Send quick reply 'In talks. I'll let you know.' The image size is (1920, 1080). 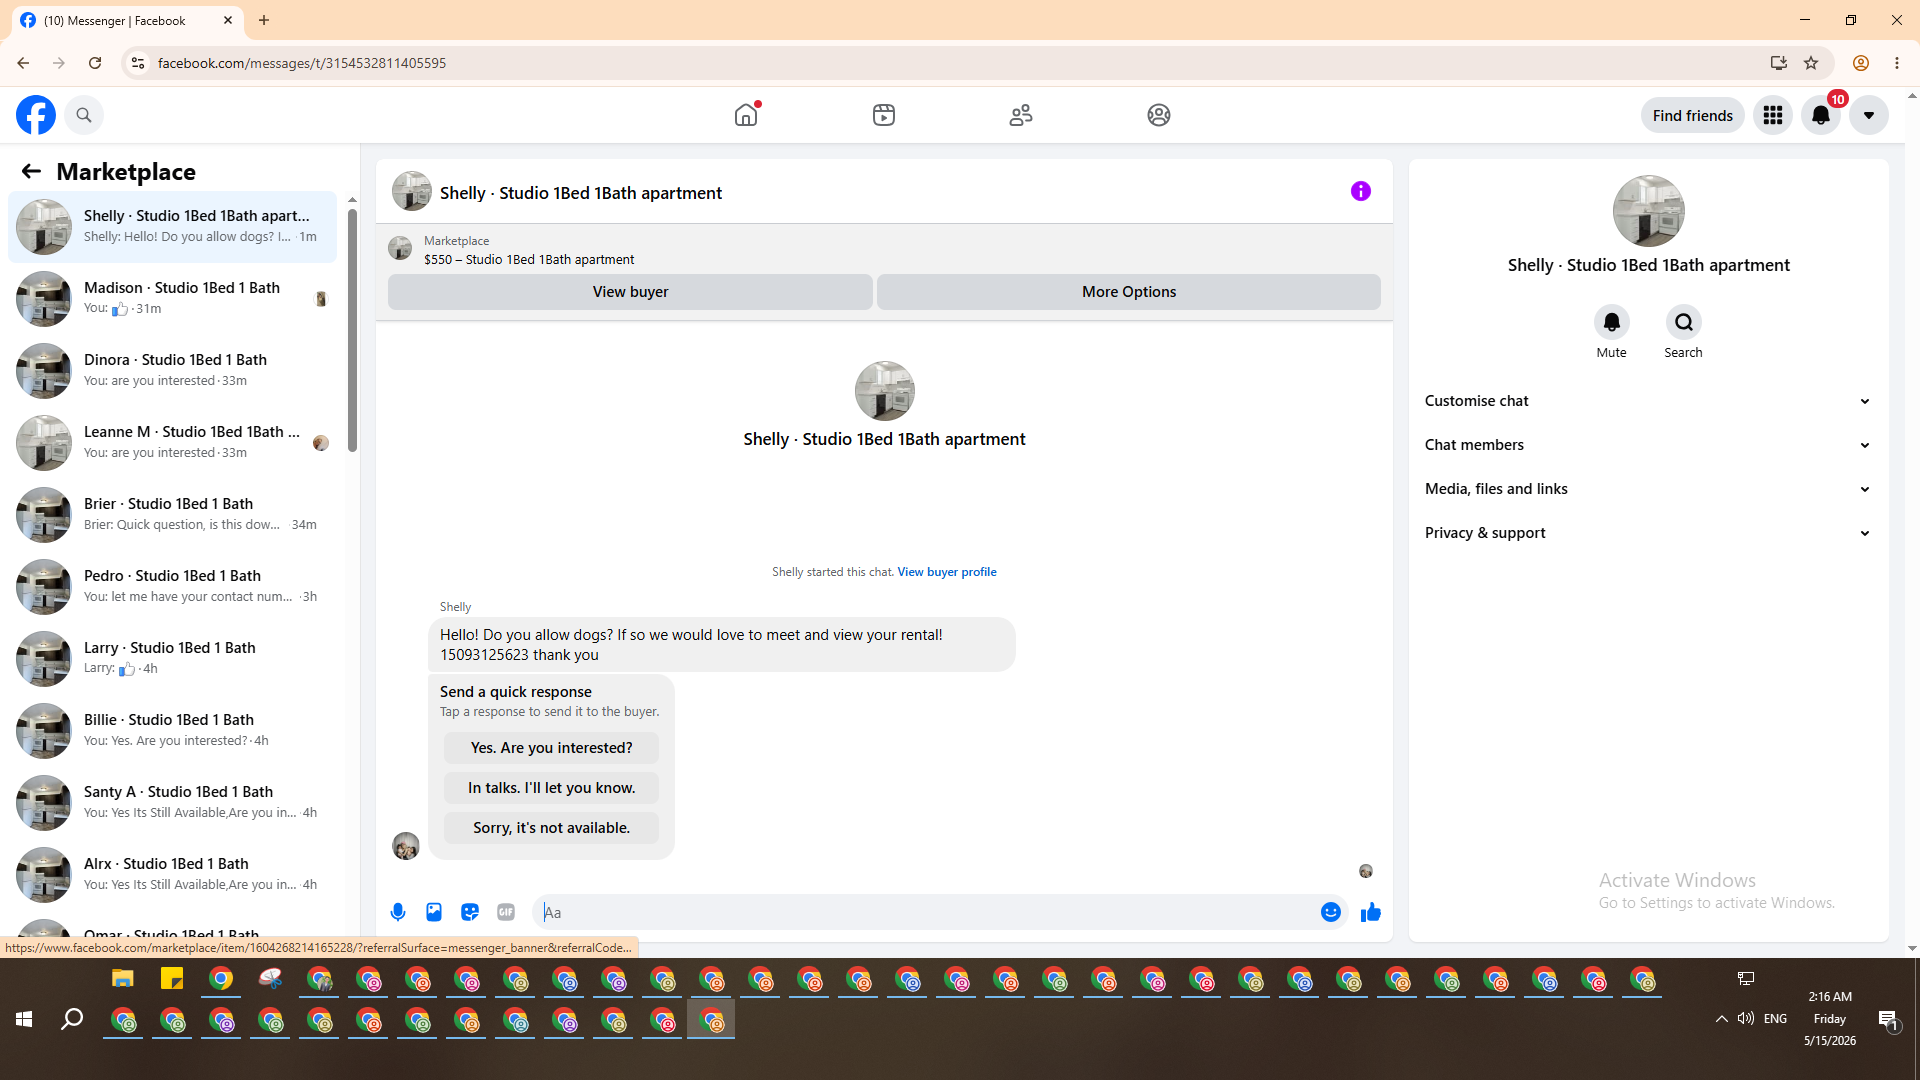pos(551,788)
